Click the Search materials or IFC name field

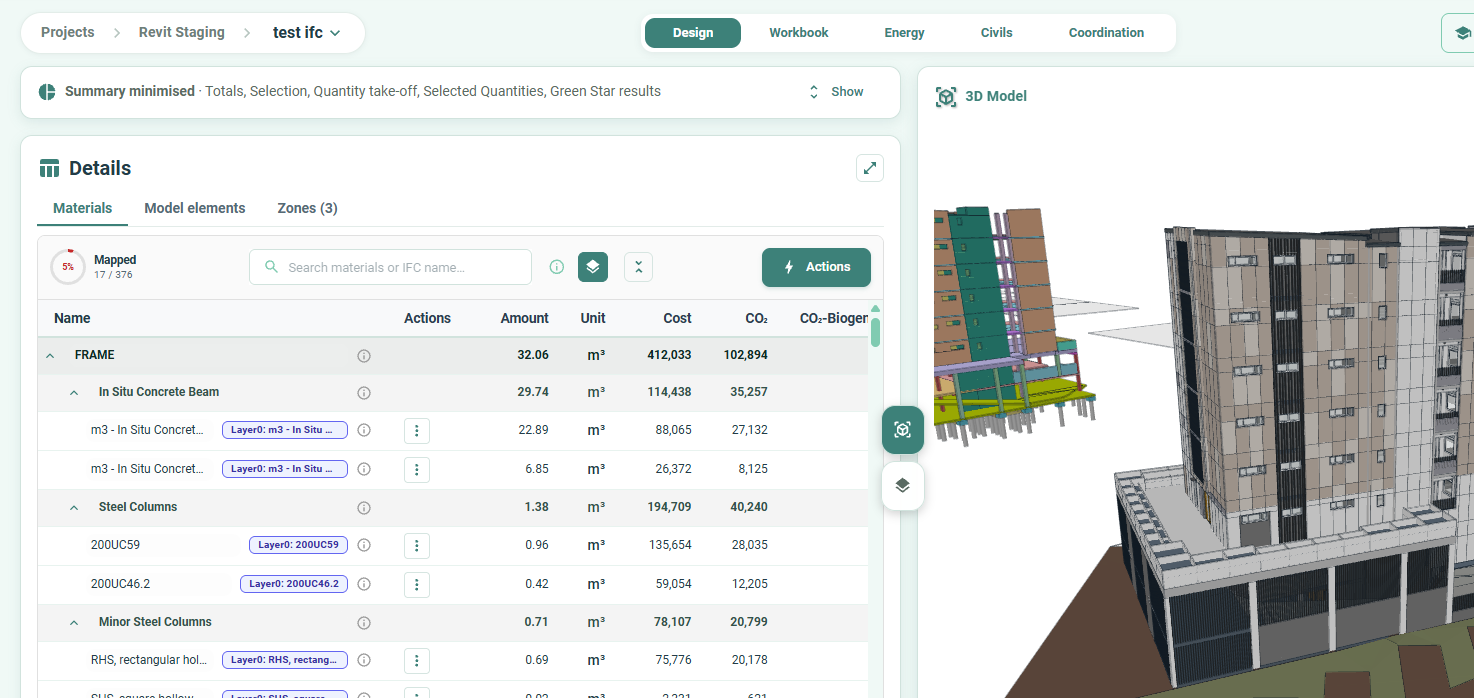click(x=390, y=267)
